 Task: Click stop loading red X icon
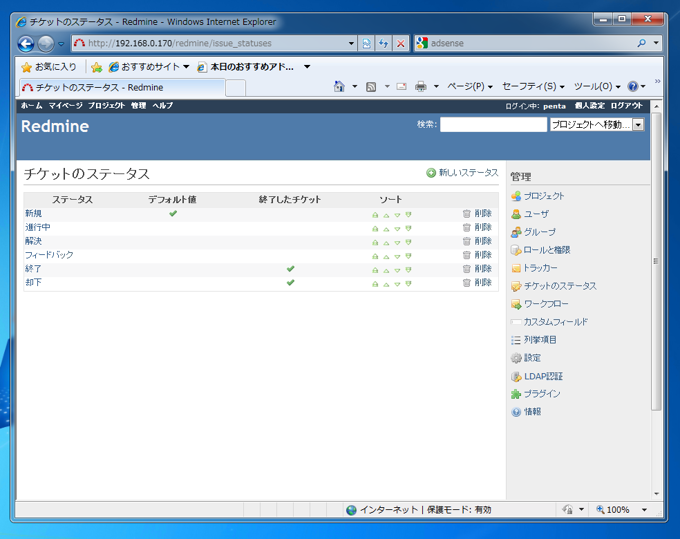pos(401,43)
